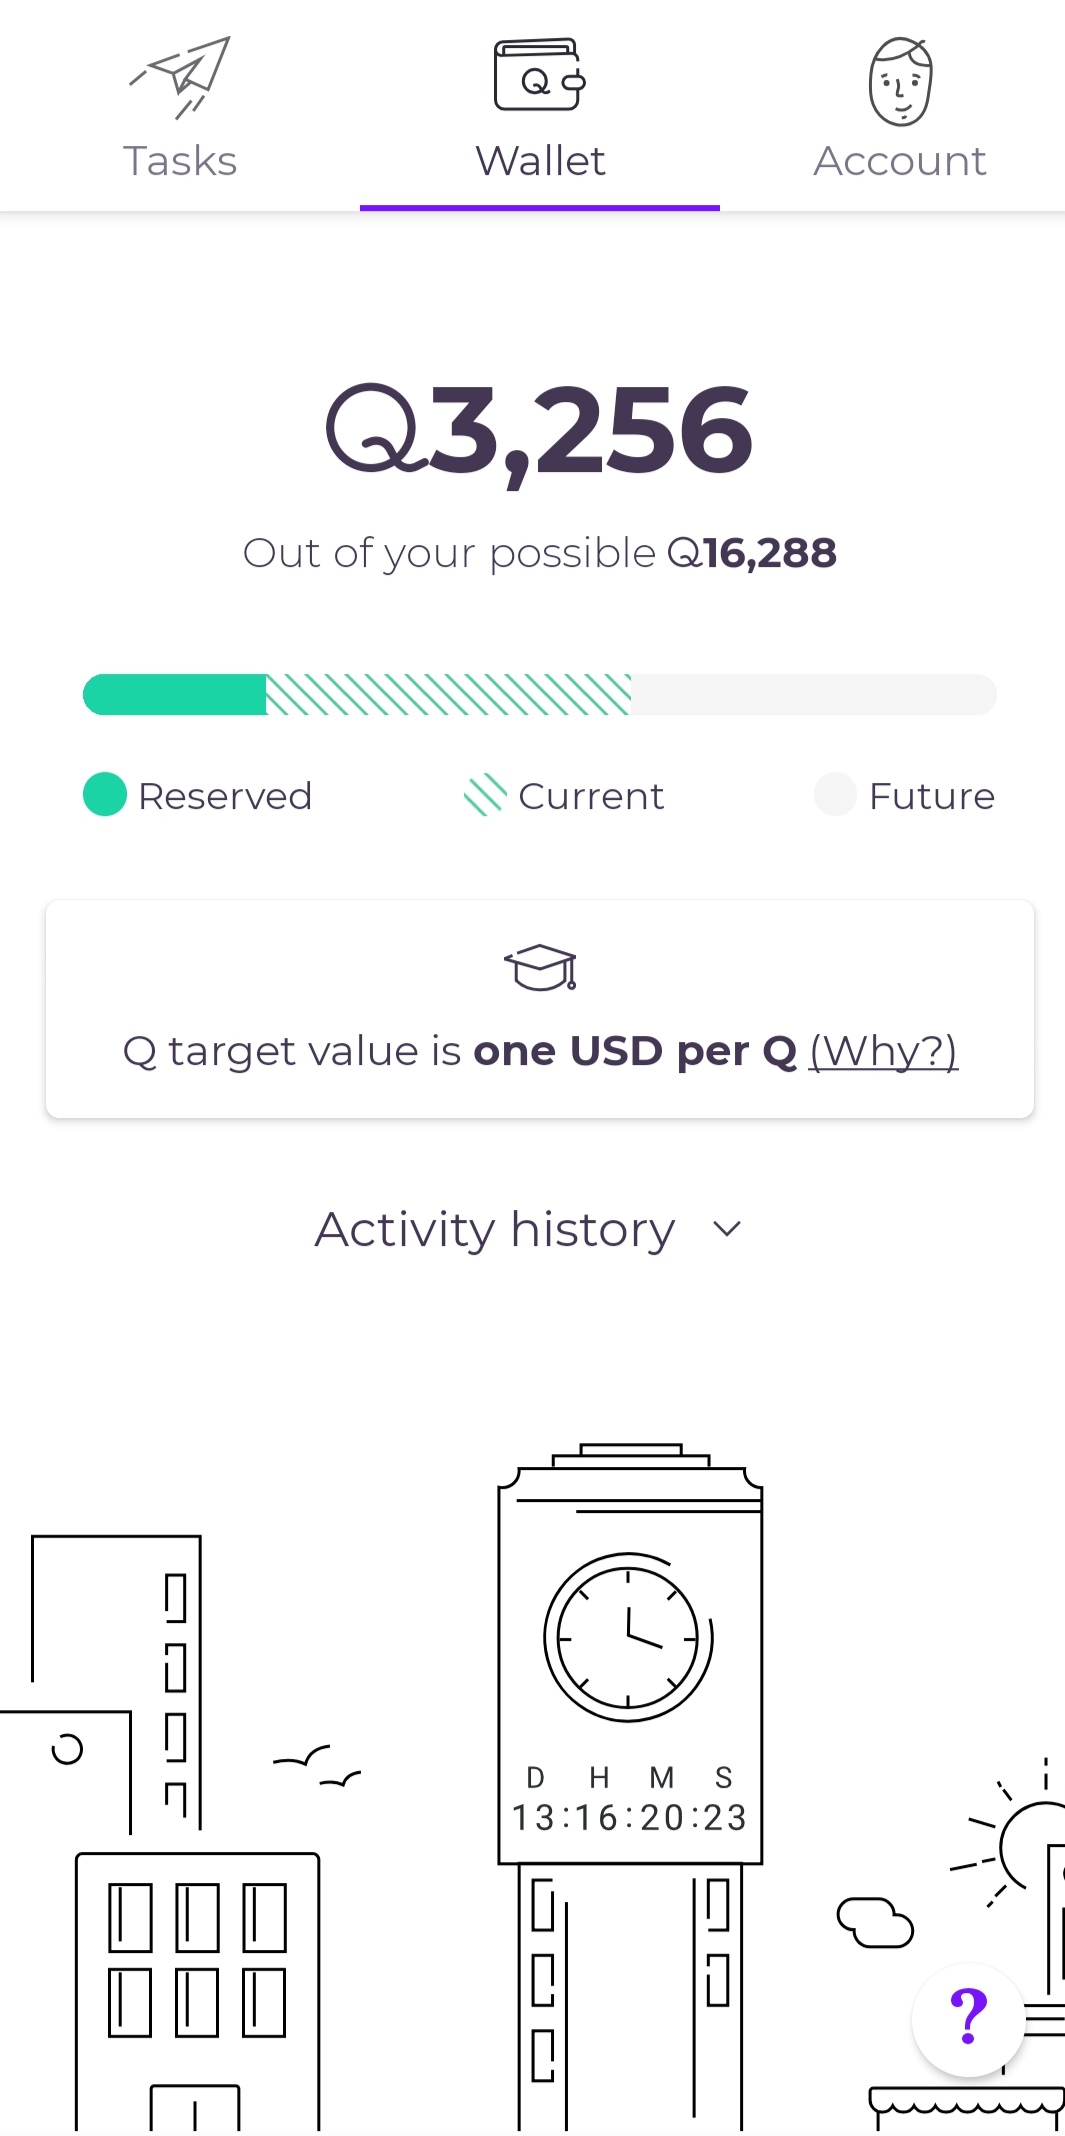The height and width of the screenshot is (2136, 1065).
Task: Switch to the Account tab label
Action: 900,161
